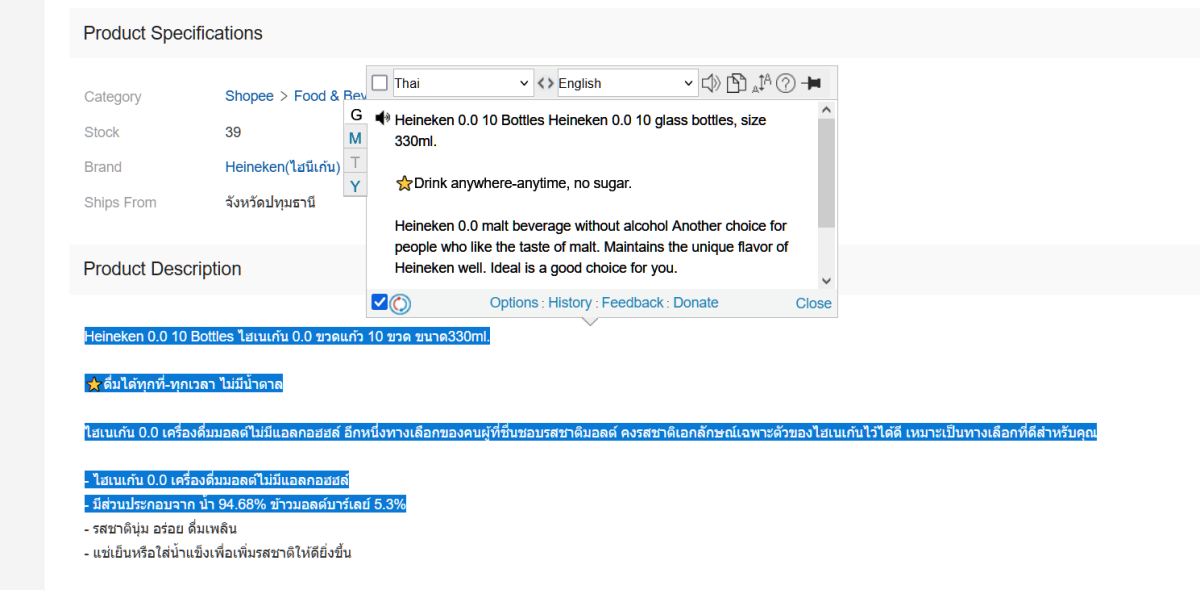Click the circular translator logo icon
Image resolution: width=1200 pixels, height=590 pixels.
coord(401,303)
